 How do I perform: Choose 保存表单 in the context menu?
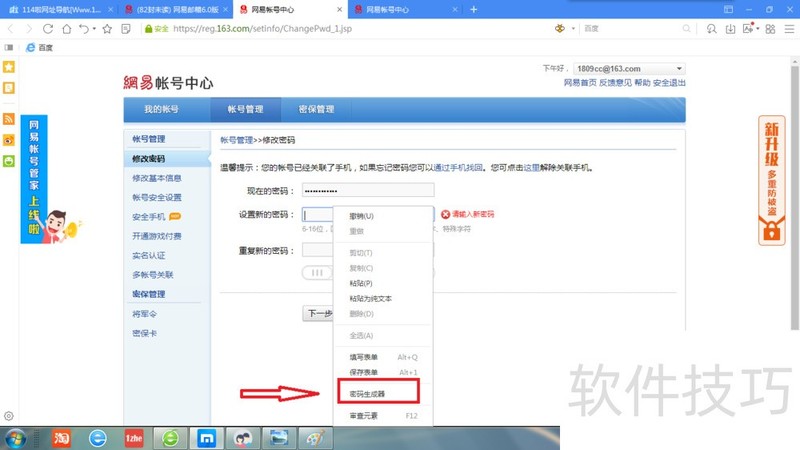383,372
